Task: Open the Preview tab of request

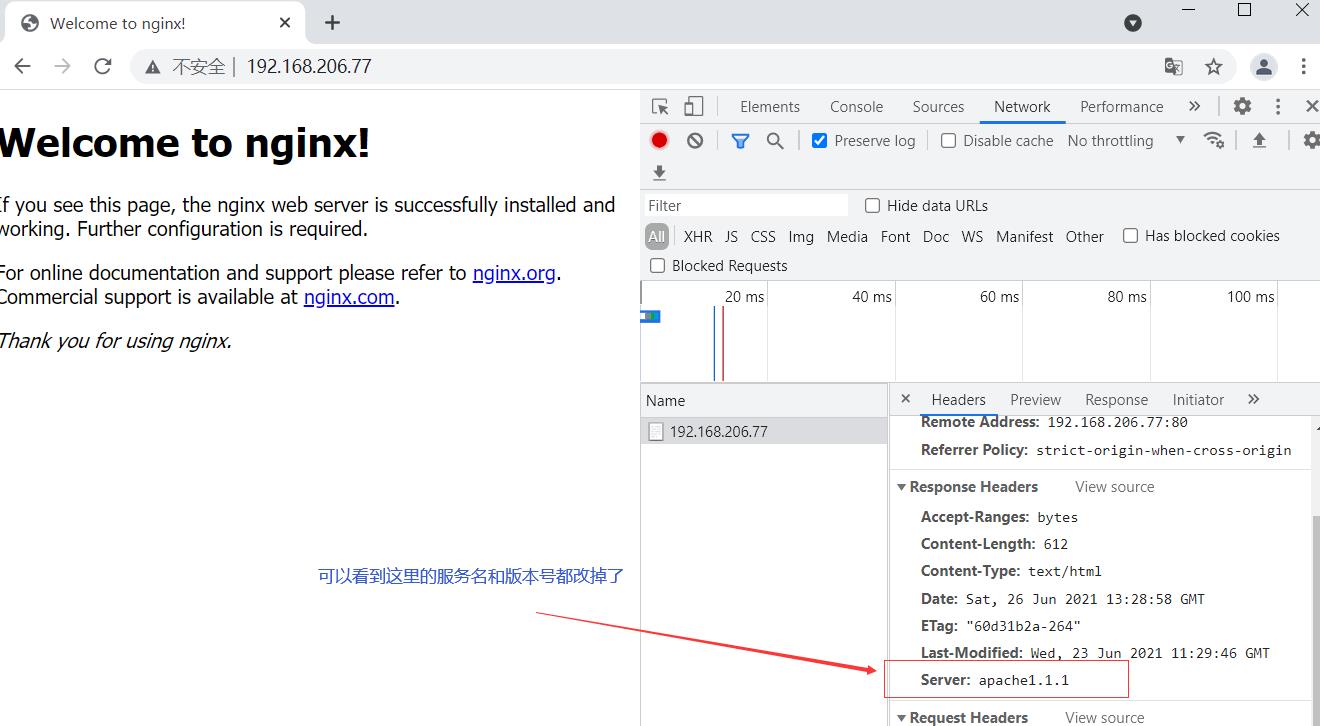Action: 1035,399
